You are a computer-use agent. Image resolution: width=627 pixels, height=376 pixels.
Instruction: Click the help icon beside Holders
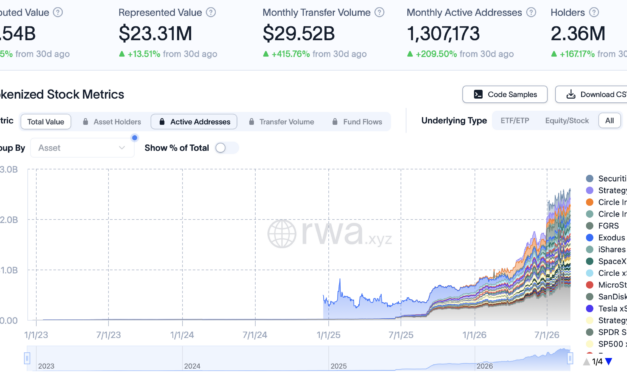pyautogui.click(x=594, y=12)
